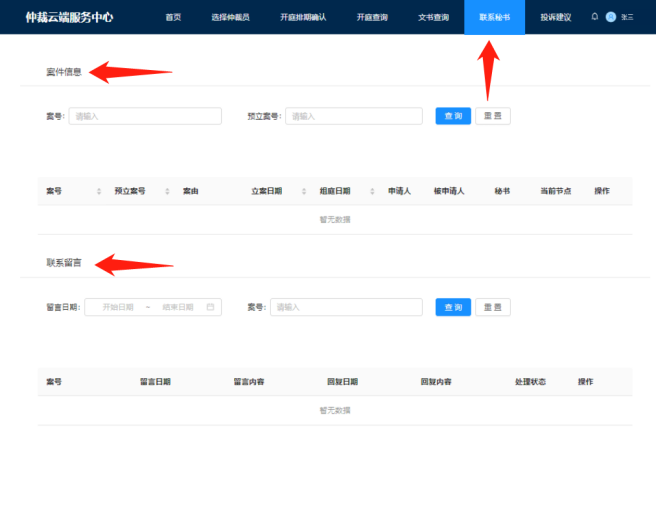The image size is (657, 510).
Task: Open 选择仲裁员 menu item
Action: point(230,17)
